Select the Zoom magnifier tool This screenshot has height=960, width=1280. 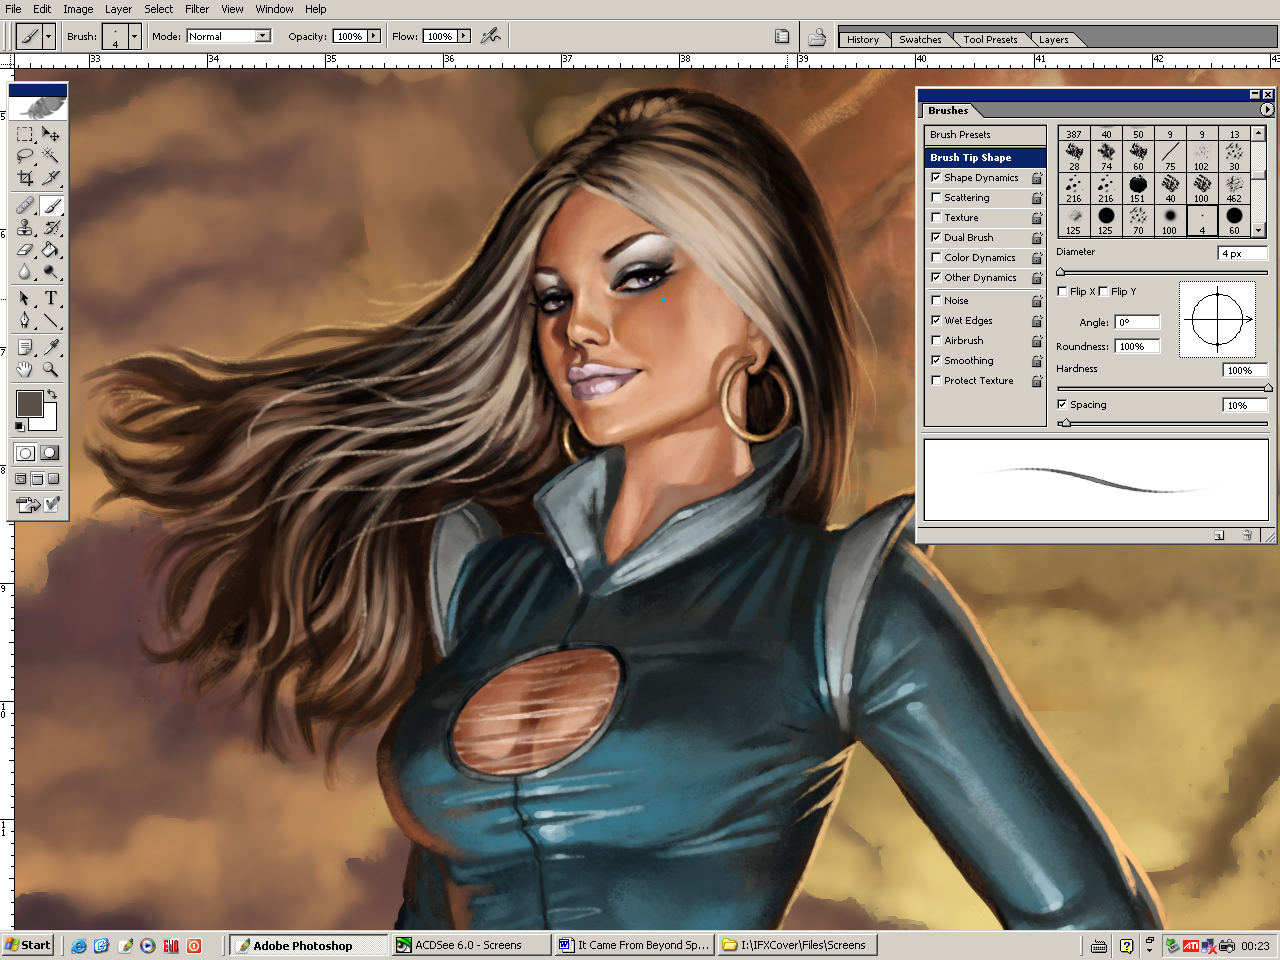(x=51, y=369)
